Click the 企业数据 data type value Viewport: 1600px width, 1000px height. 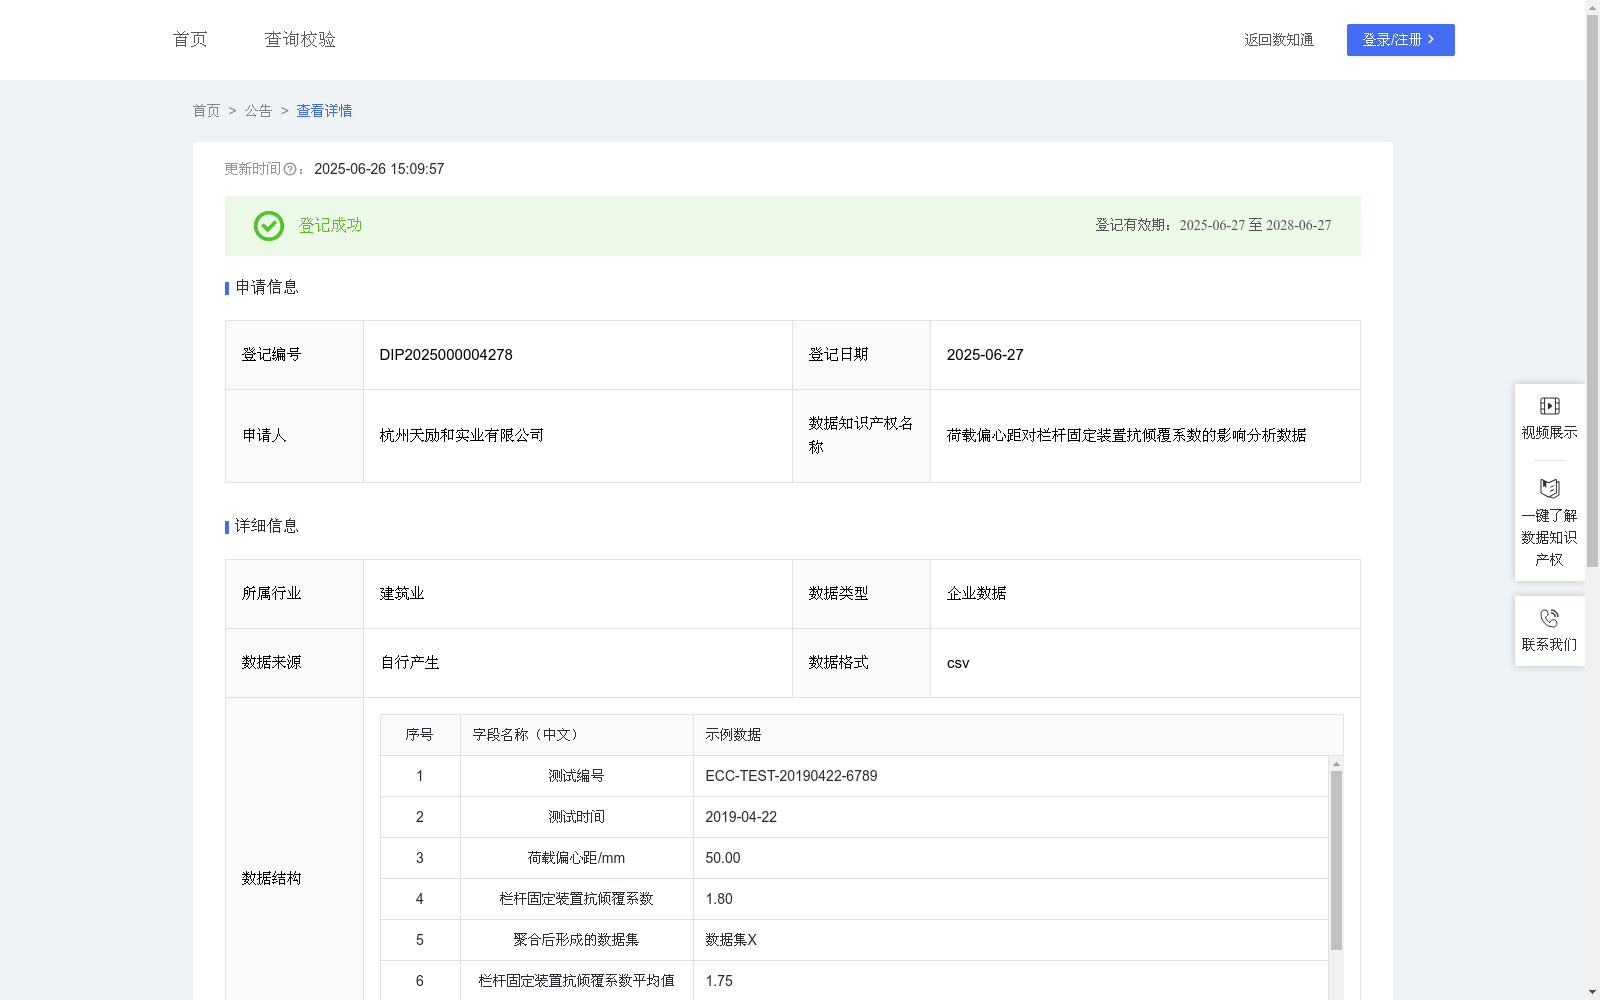tap(976, 594)
